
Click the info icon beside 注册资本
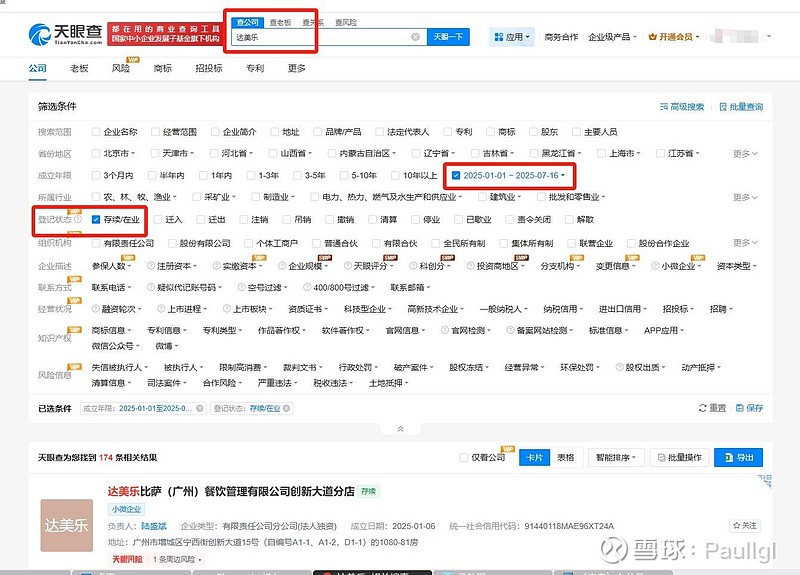coord(151,266)
